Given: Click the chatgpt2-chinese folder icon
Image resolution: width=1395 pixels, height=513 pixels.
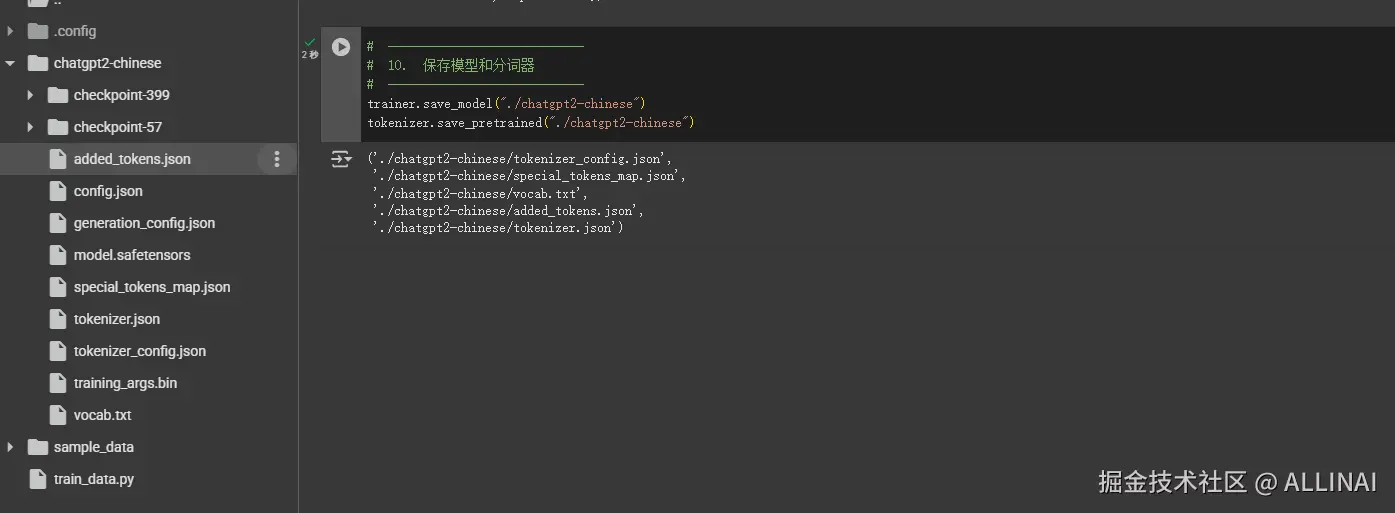Looking at the screenshot, I should [x=38, y=63].
